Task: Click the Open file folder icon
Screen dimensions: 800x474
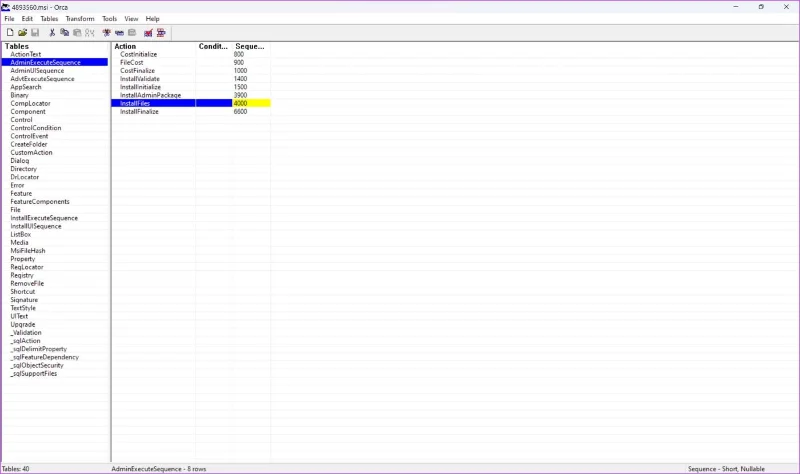Action: coord(22,33)
